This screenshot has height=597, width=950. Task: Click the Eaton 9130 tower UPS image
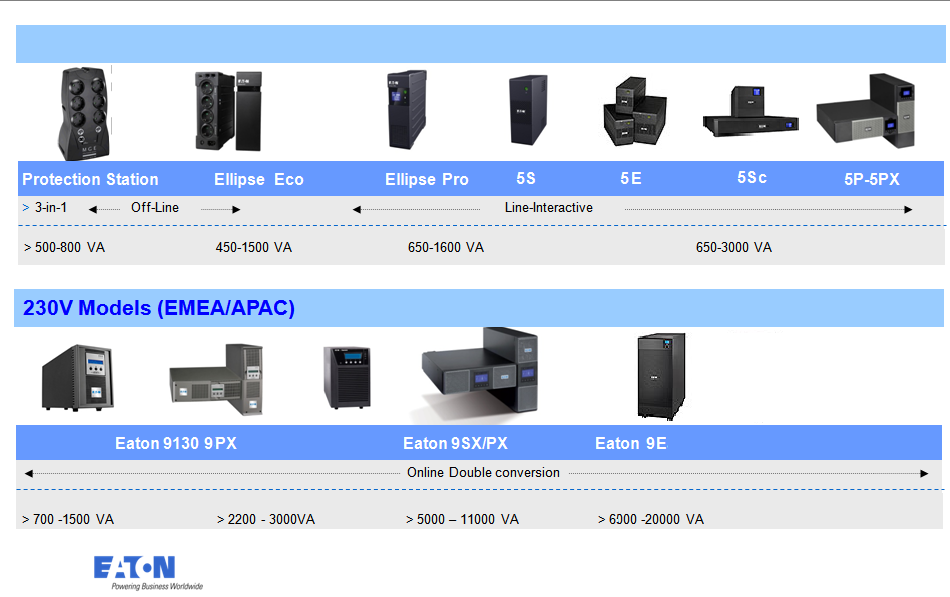(x=78, y=378)
